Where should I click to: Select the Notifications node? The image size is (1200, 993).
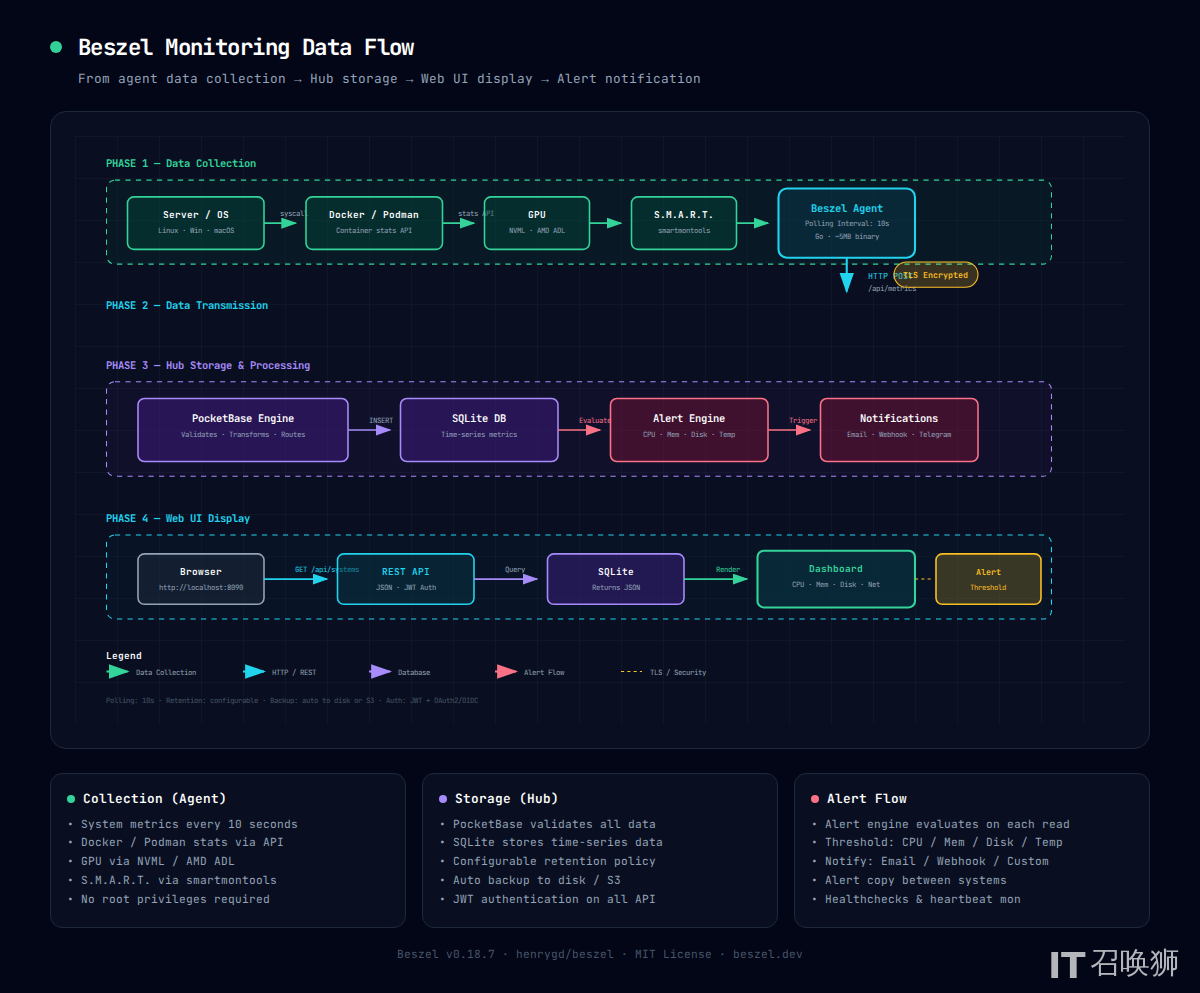click(x=899, y=430)
